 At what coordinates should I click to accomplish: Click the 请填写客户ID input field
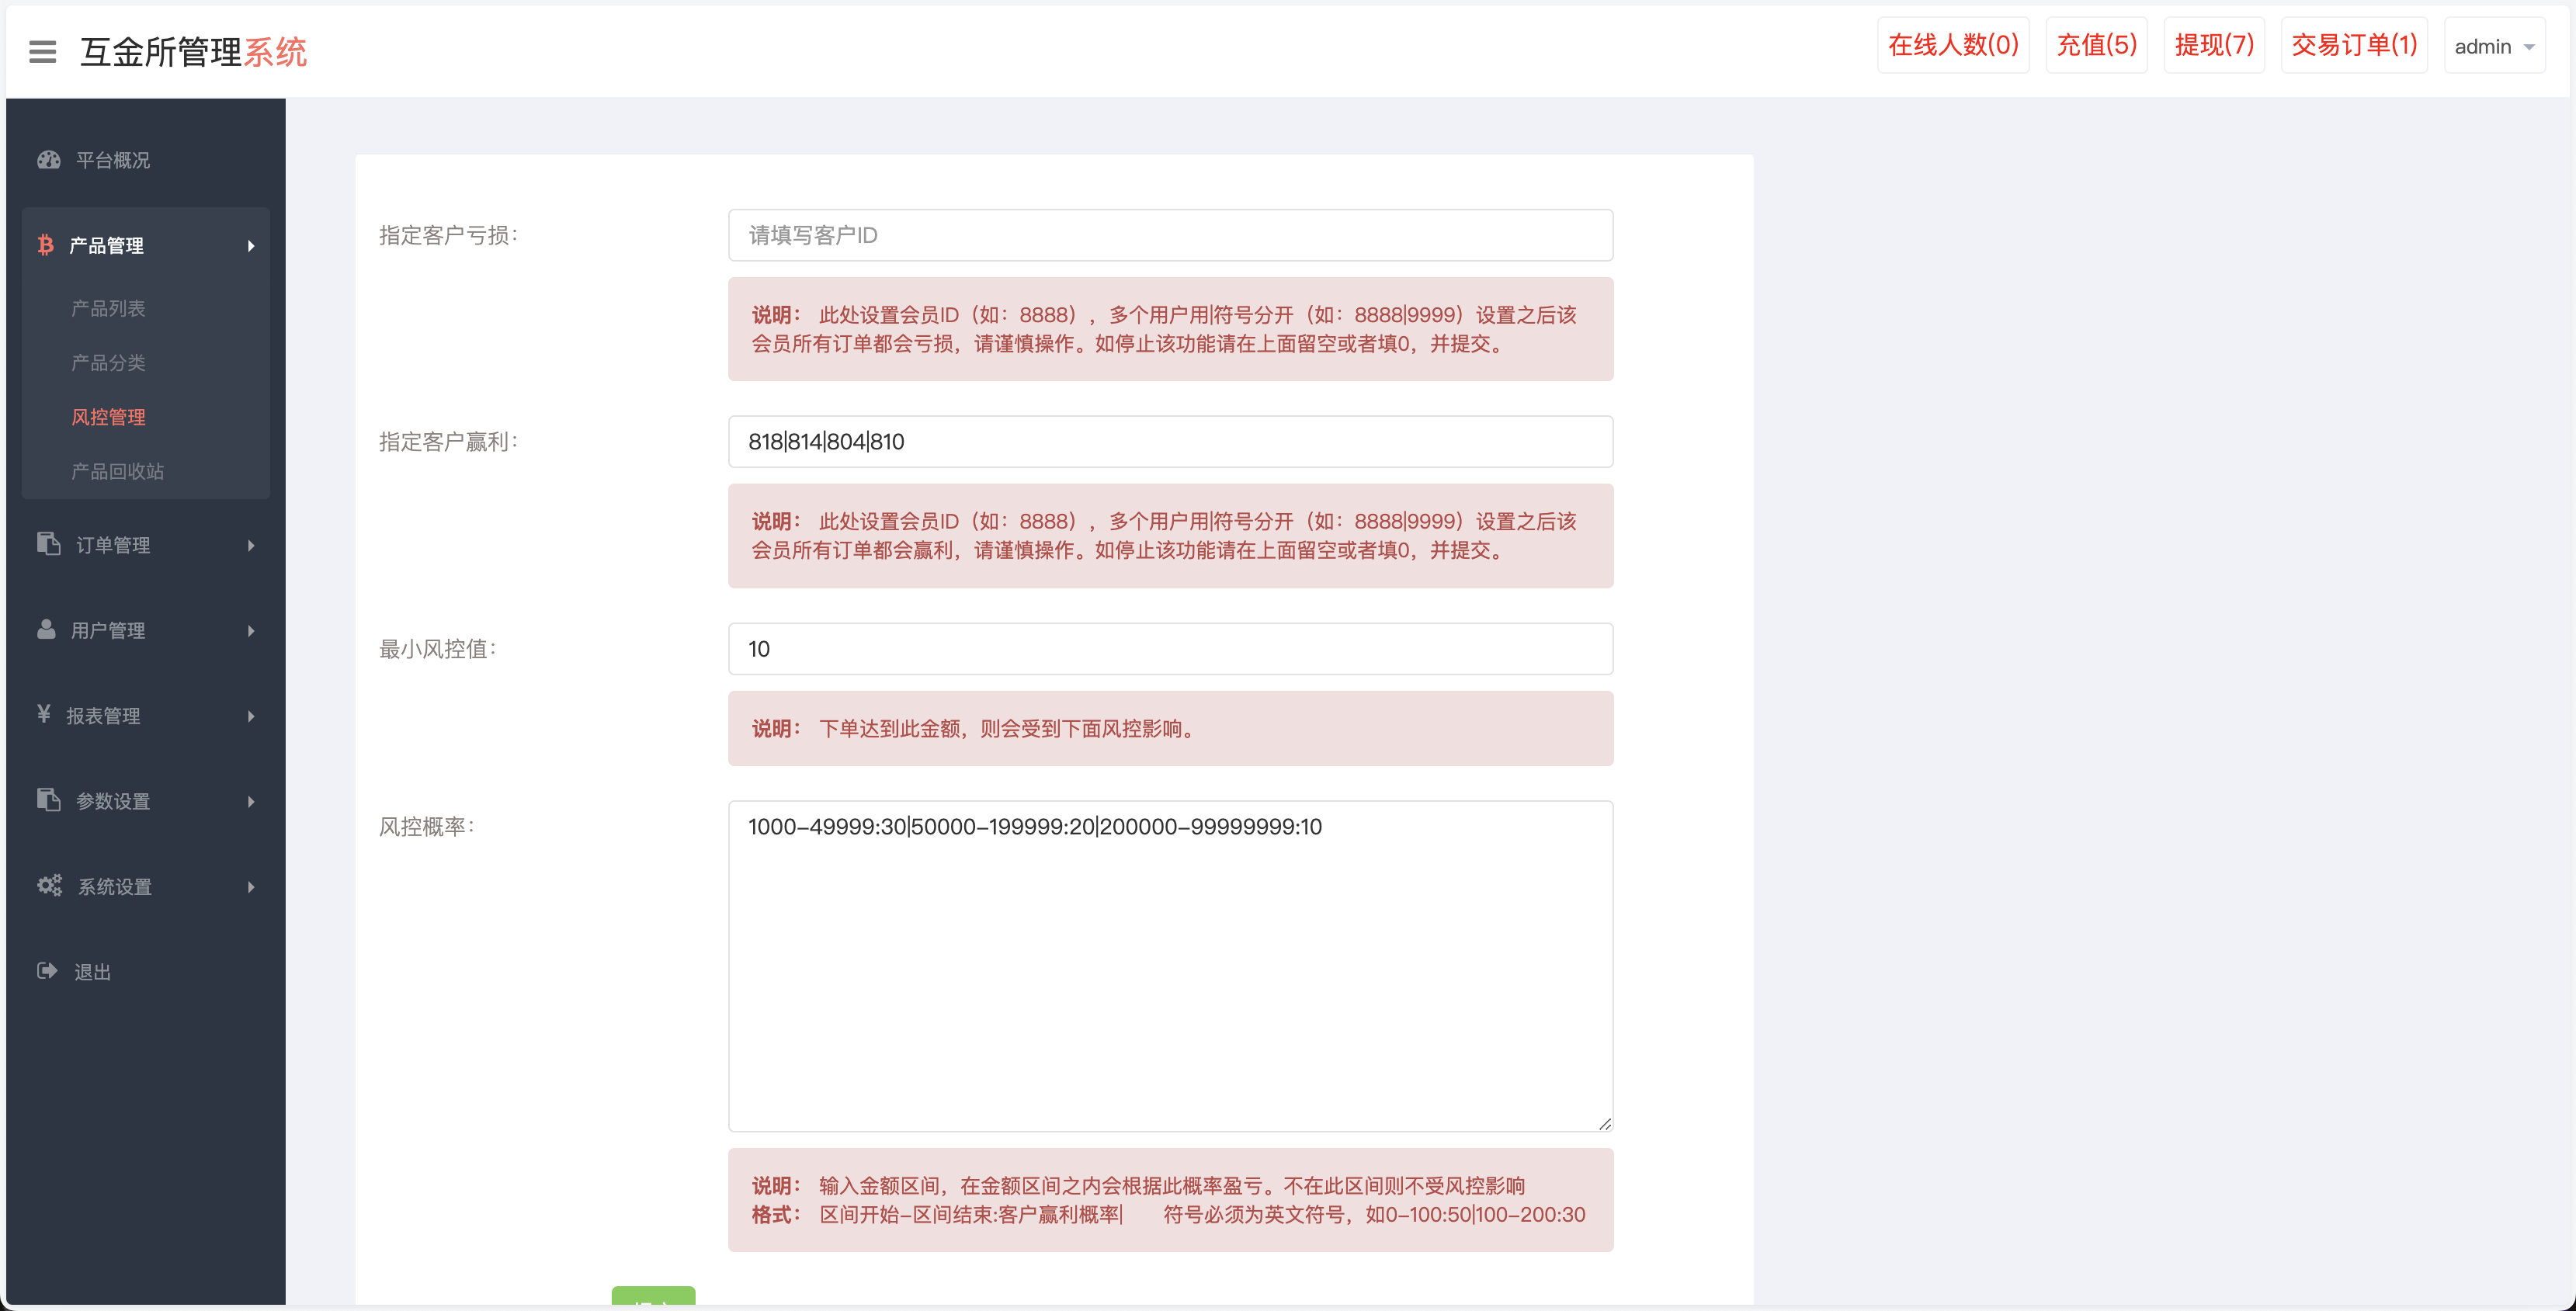point(1170,235)
